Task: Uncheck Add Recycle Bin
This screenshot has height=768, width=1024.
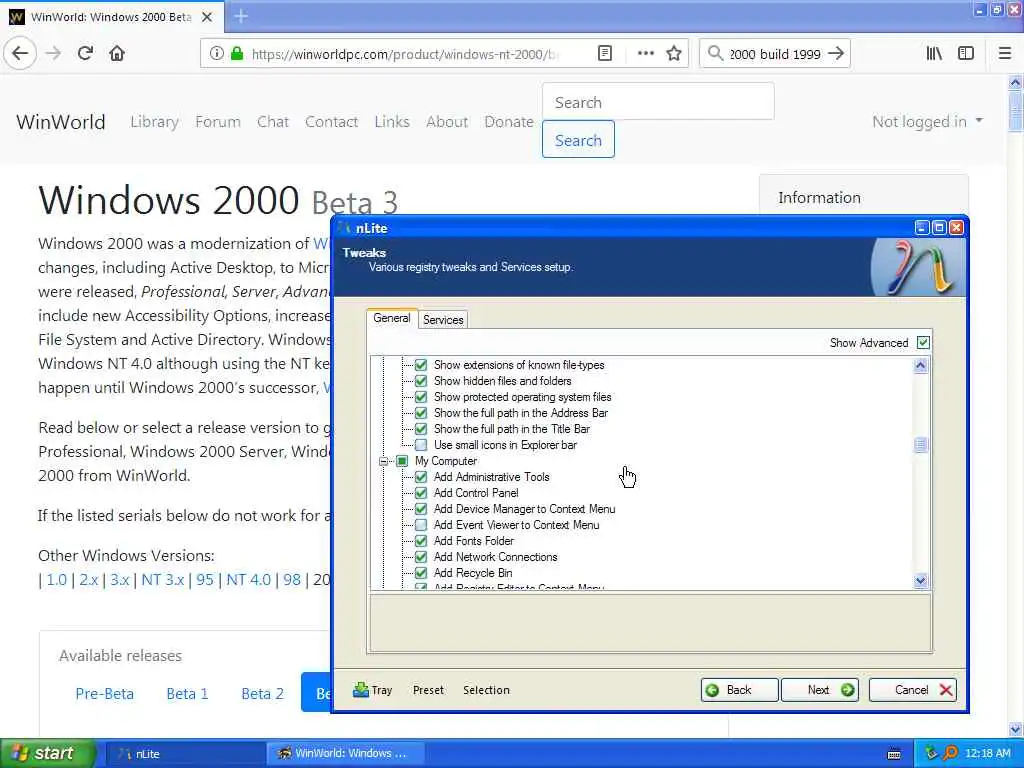Action: (421, 573)
